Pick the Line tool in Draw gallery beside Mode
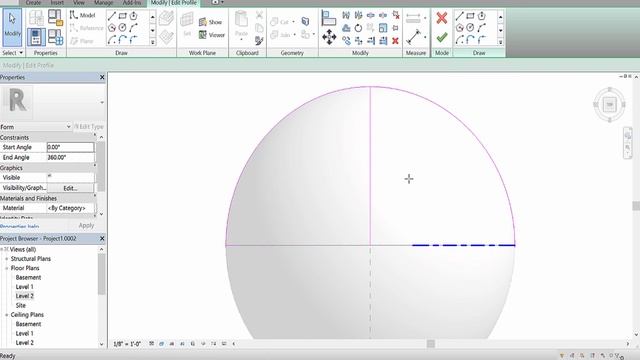Image resolution: width=640 pixels, height=360 pixels. (x=460, y=16)
